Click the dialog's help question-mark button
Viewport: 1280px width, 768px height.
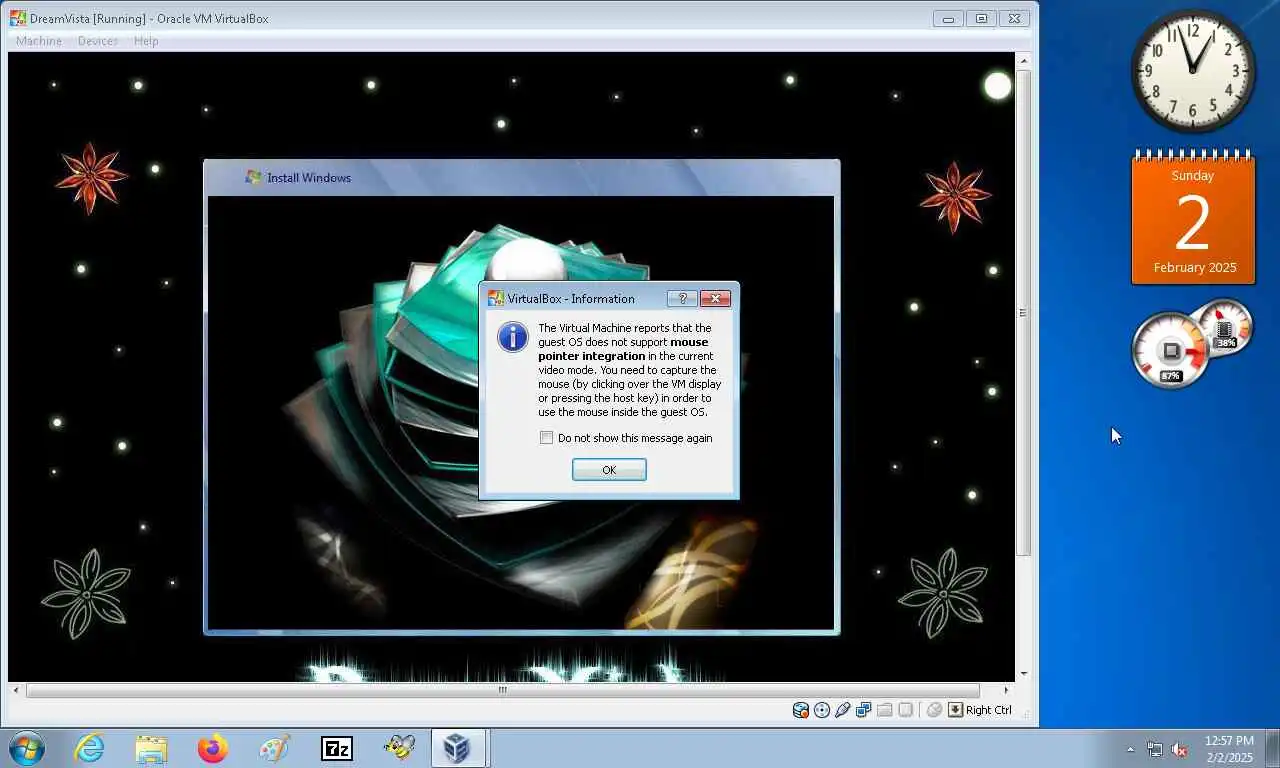(682, 298)
